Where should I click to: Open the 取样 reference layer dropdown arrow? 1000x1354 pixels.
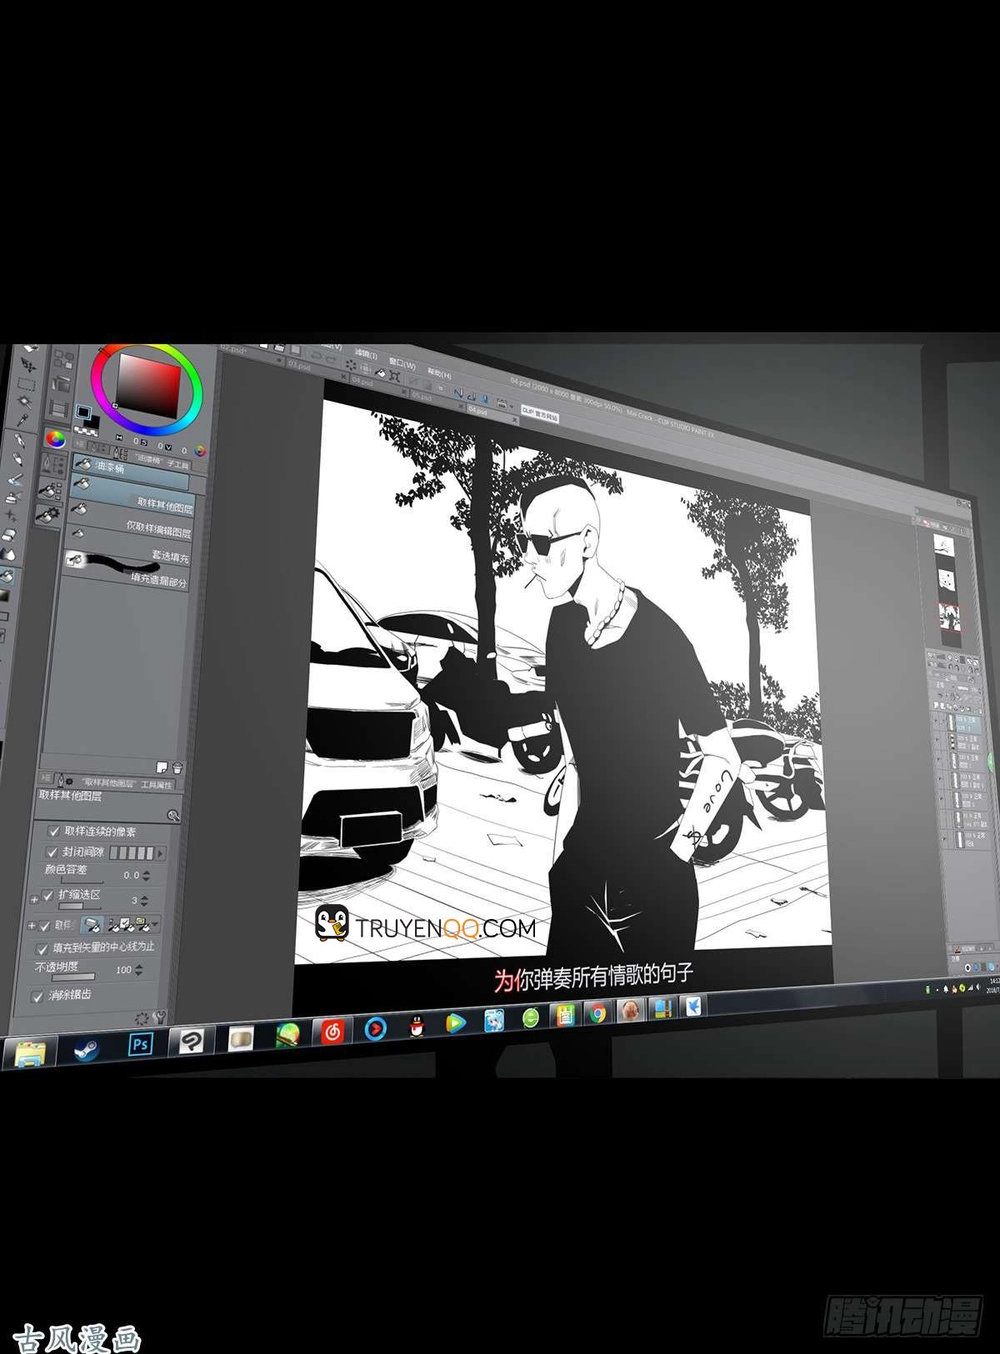click(x=155, y=925)
